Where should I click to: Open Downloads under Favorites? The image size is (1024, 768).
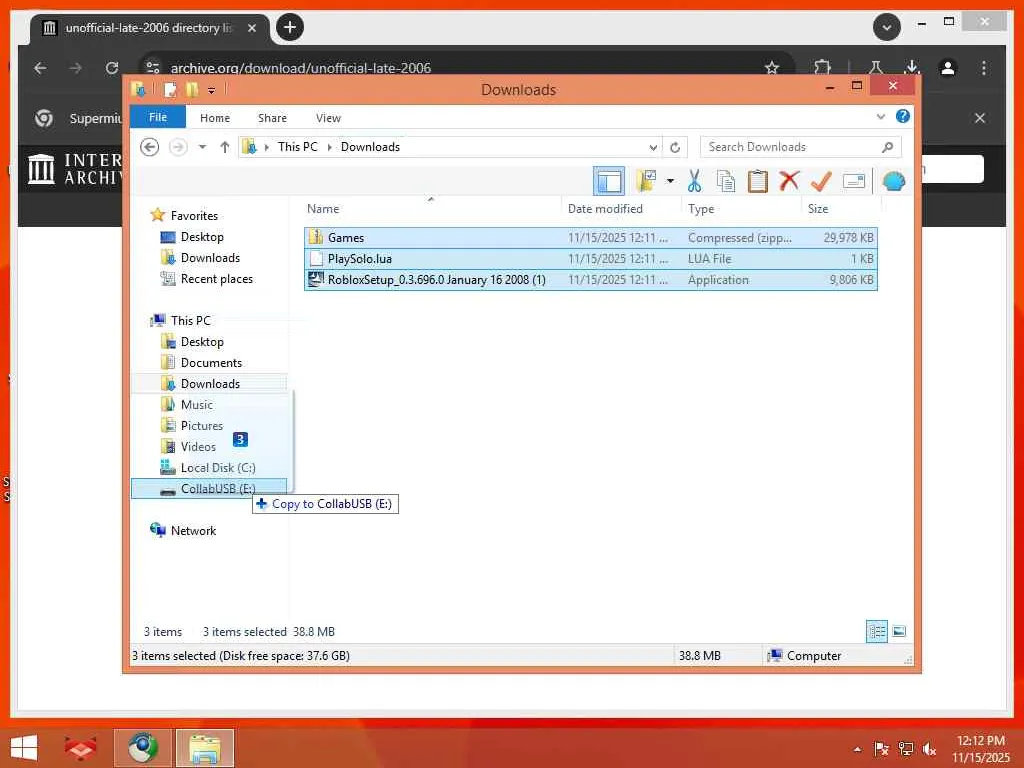(210, 258)
